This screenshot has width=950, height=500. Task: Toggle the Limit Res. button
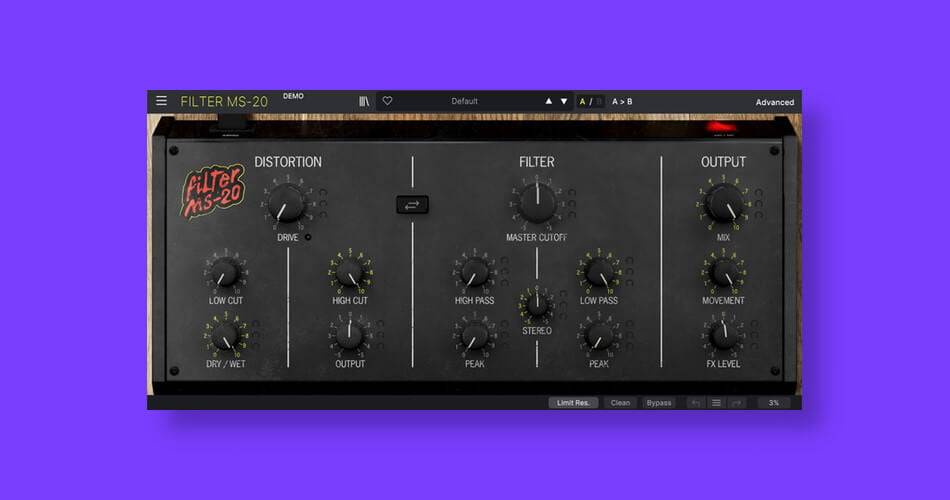coord(573,403)
